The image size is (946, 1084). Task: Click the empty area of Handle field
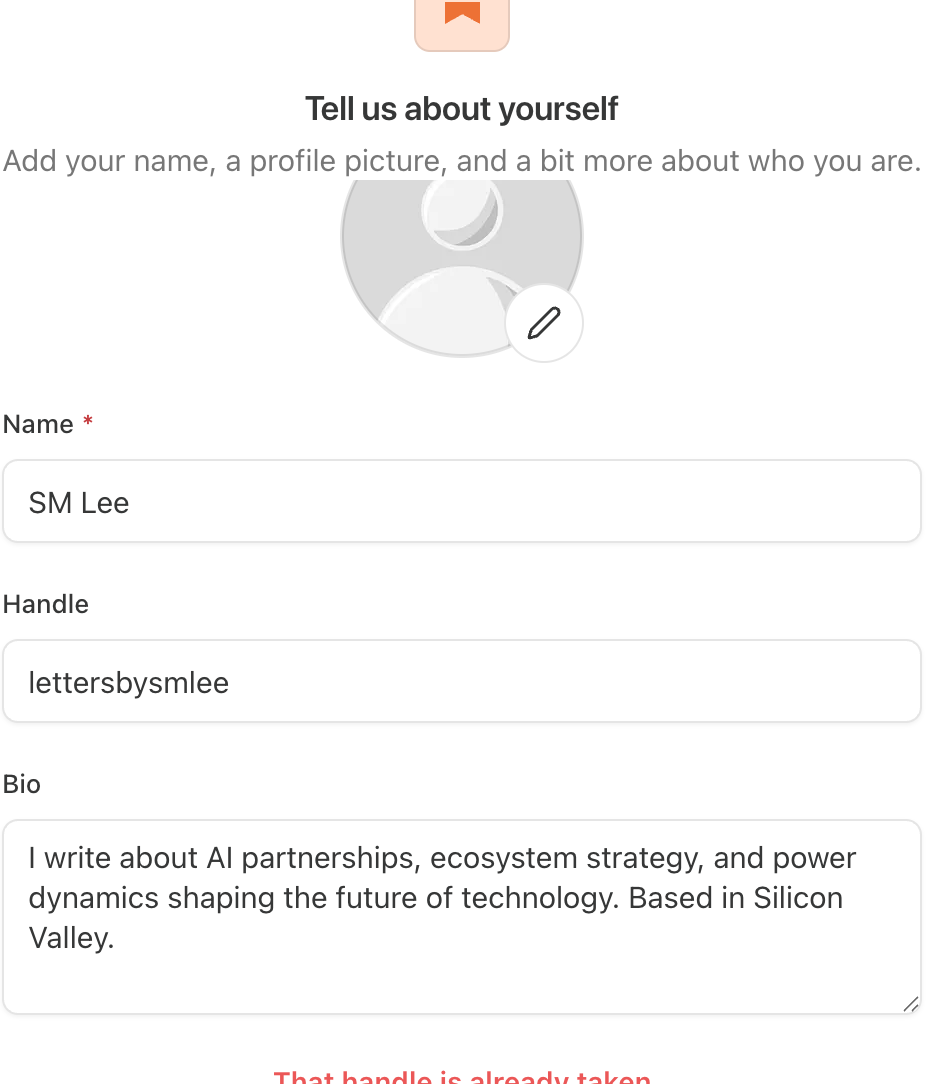[x=574, y=681]
